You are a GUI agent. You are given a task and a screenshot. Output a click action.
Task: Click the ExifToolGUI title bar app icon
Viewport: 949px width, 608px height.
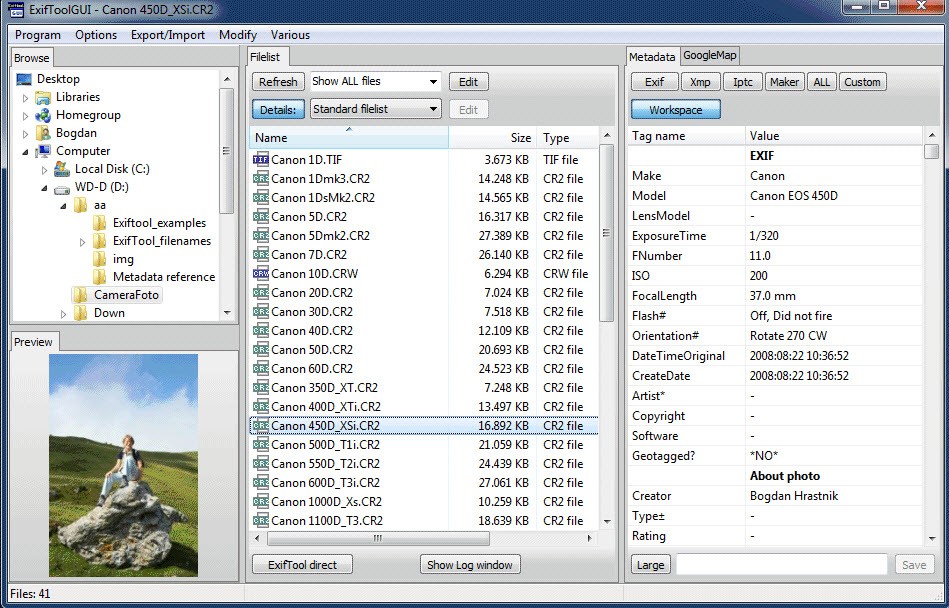click(17, 8)
